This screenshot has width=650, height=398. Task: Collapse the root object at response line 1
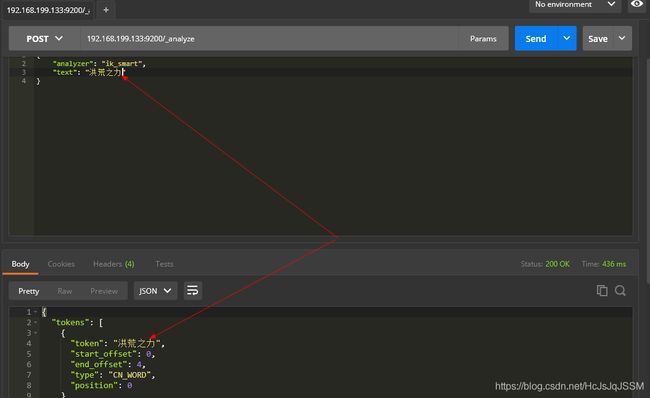point(36,312)
